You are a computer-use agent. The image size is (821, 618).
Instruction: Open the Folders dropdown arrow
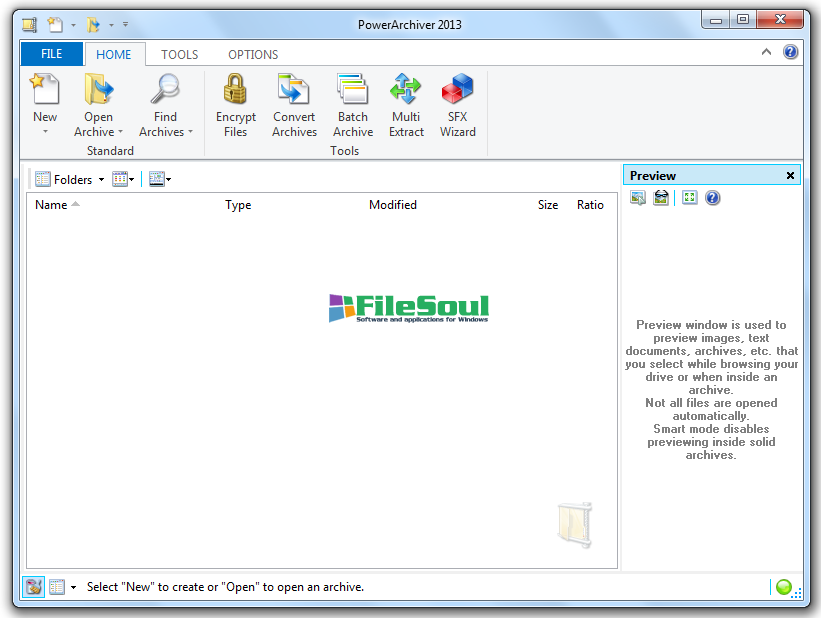(x=101, y=180)
